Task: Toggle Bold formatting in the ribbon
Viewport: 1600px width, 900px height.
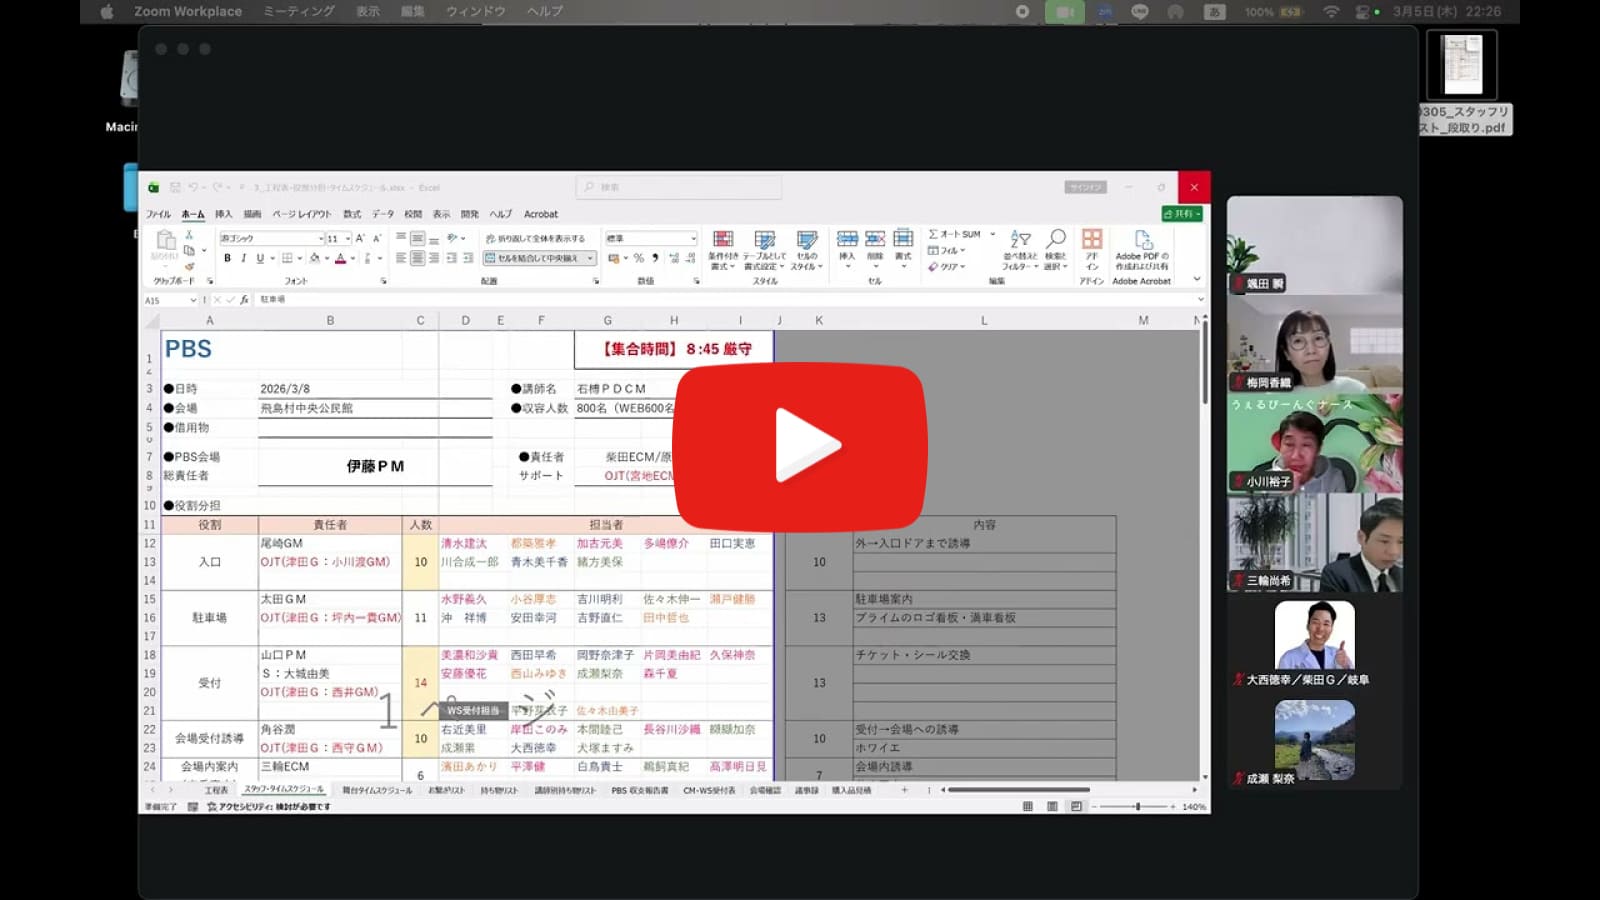Action: 227,258
